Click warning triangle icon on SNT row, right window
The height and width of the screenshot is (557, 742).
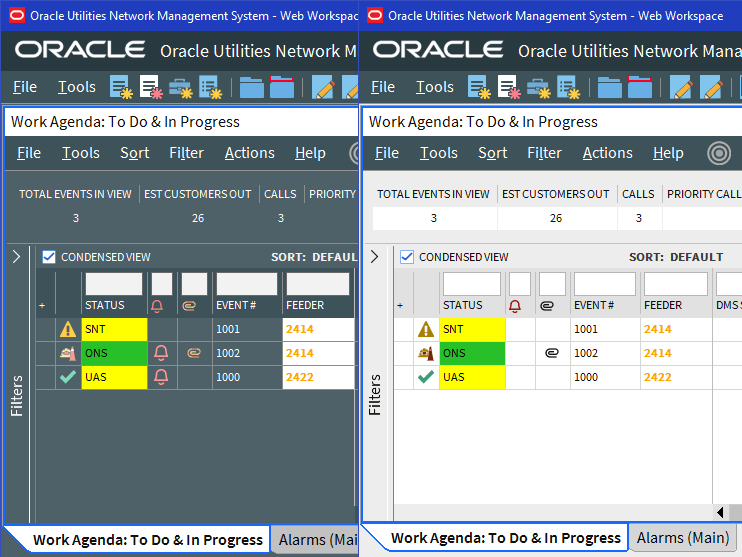426,329
